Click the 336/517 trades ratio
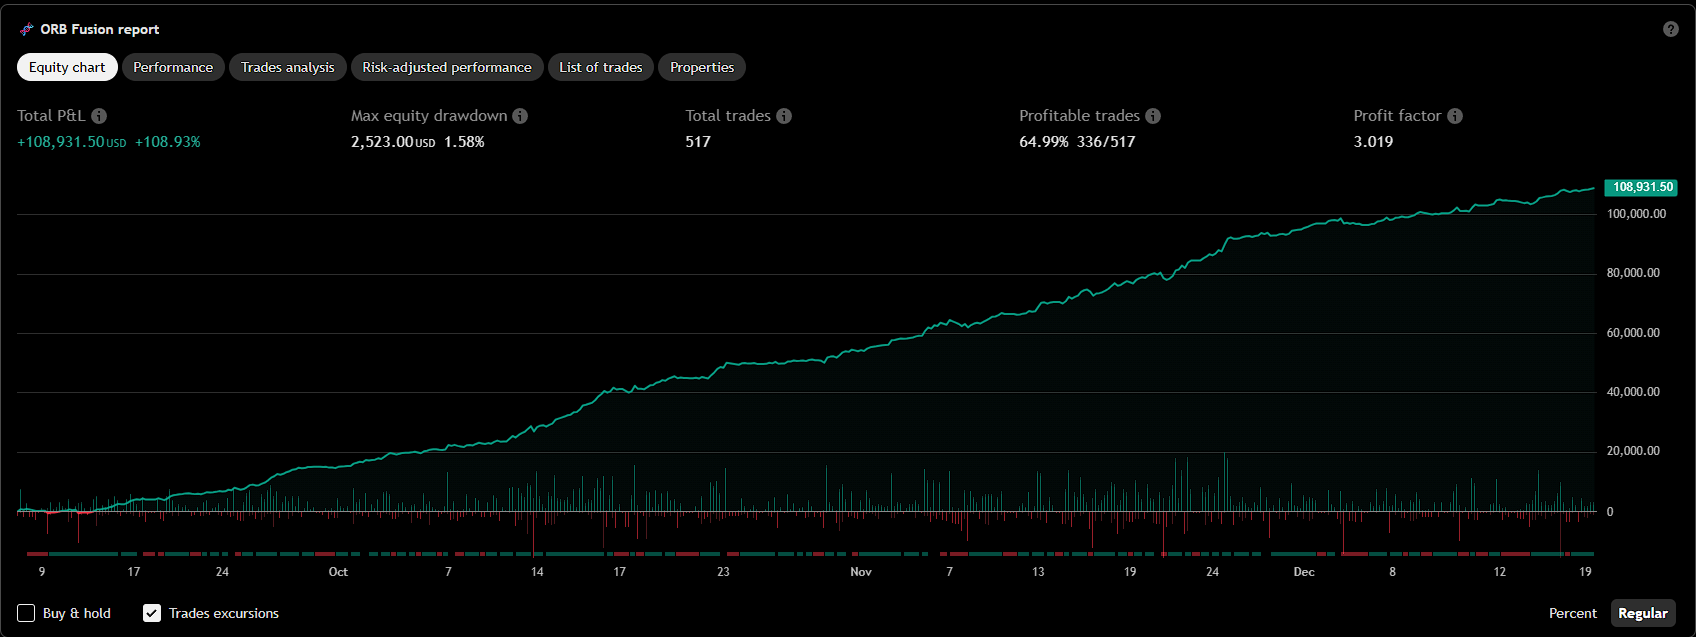 coord(1106,142)
